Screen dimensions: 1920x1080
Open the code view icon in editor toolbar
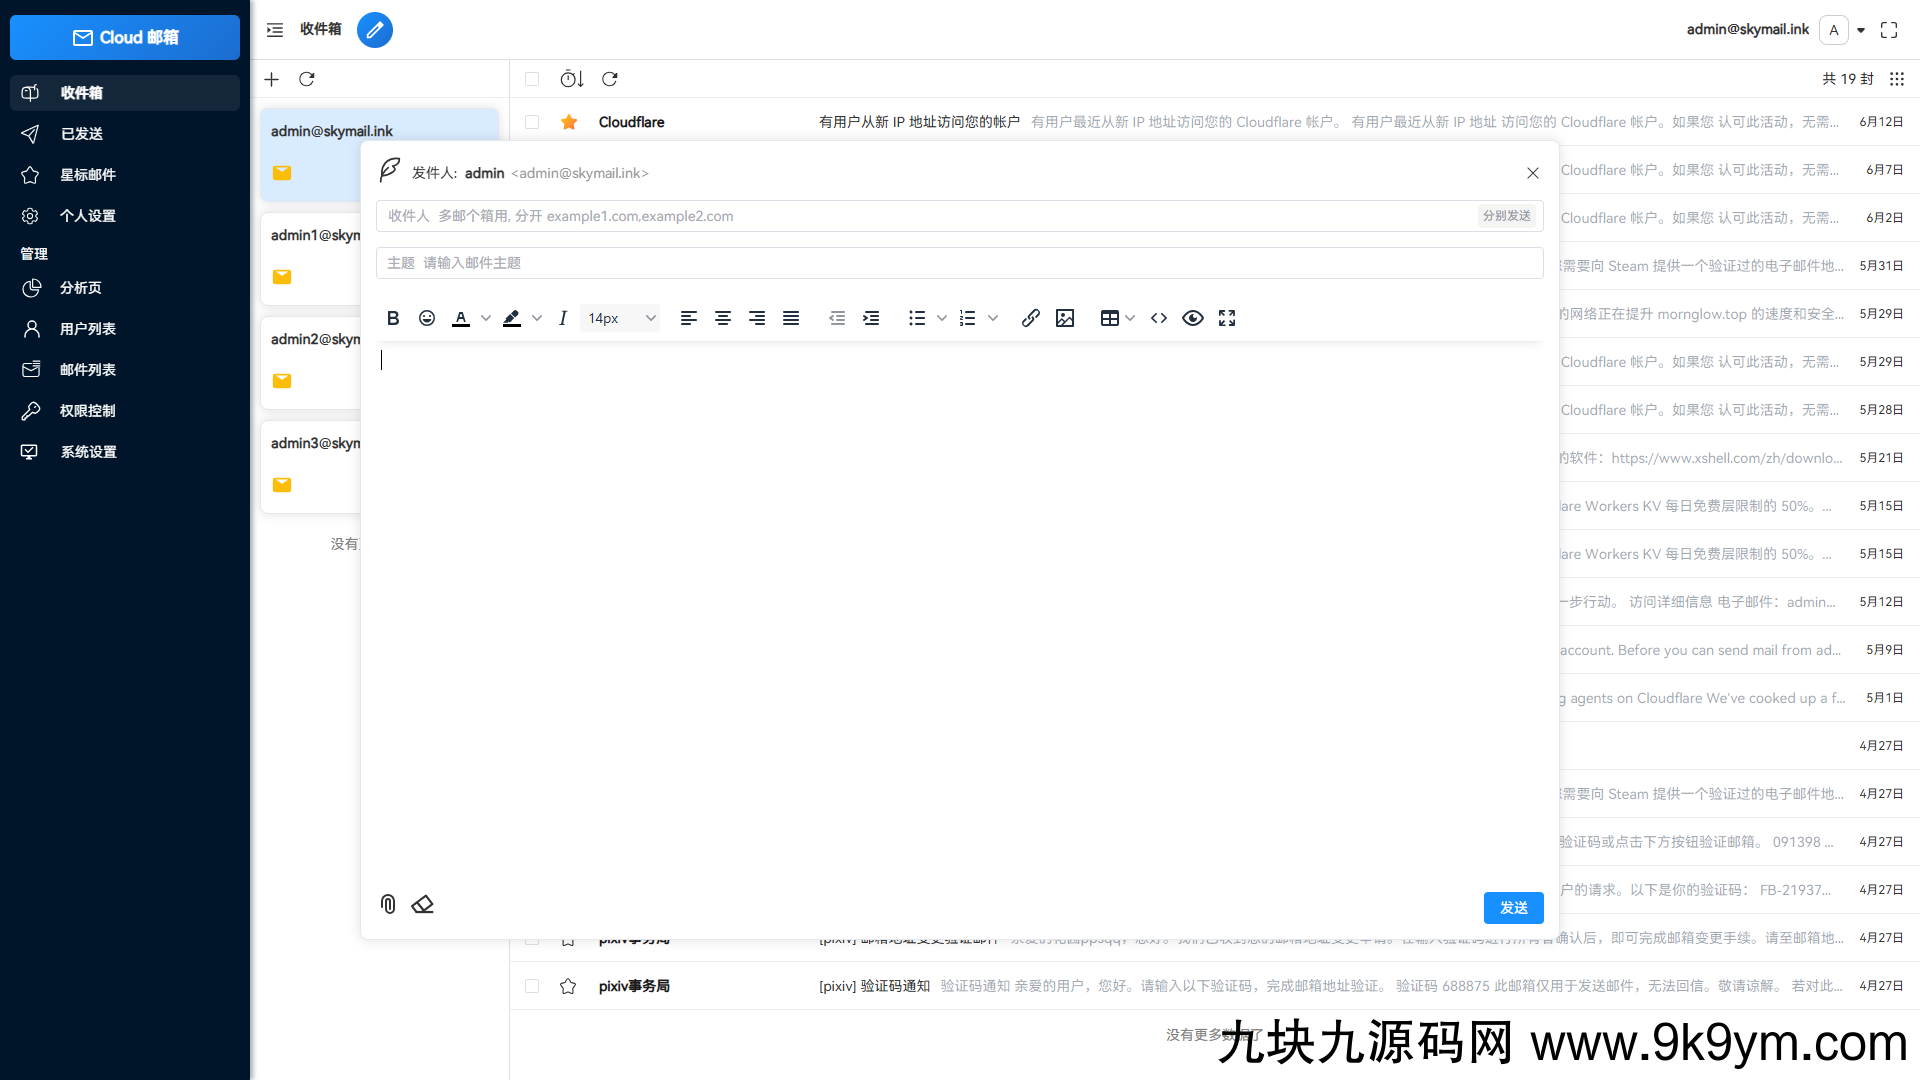(1158, 318)
